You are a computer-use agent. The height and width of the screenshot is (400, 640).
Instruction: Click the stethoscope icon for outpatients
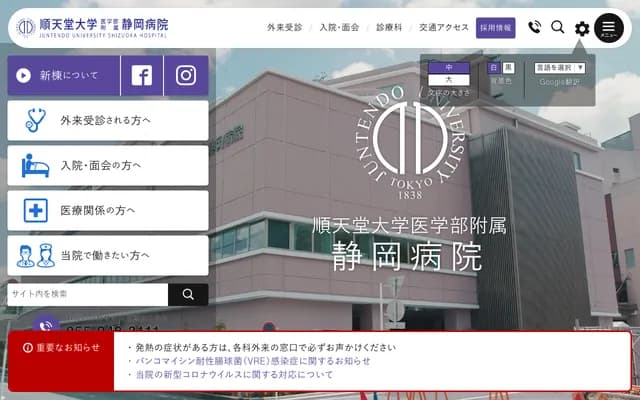click(x=35, y=120)
